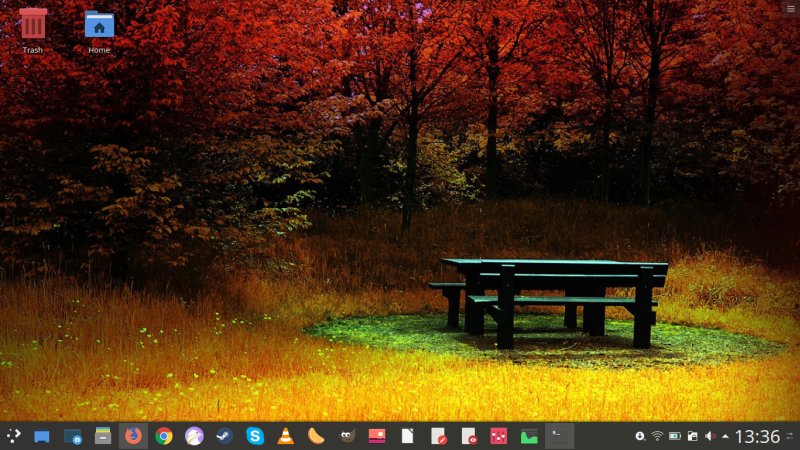Open Skype from the taskbar
800x450 pixels.
coord(255,436)
